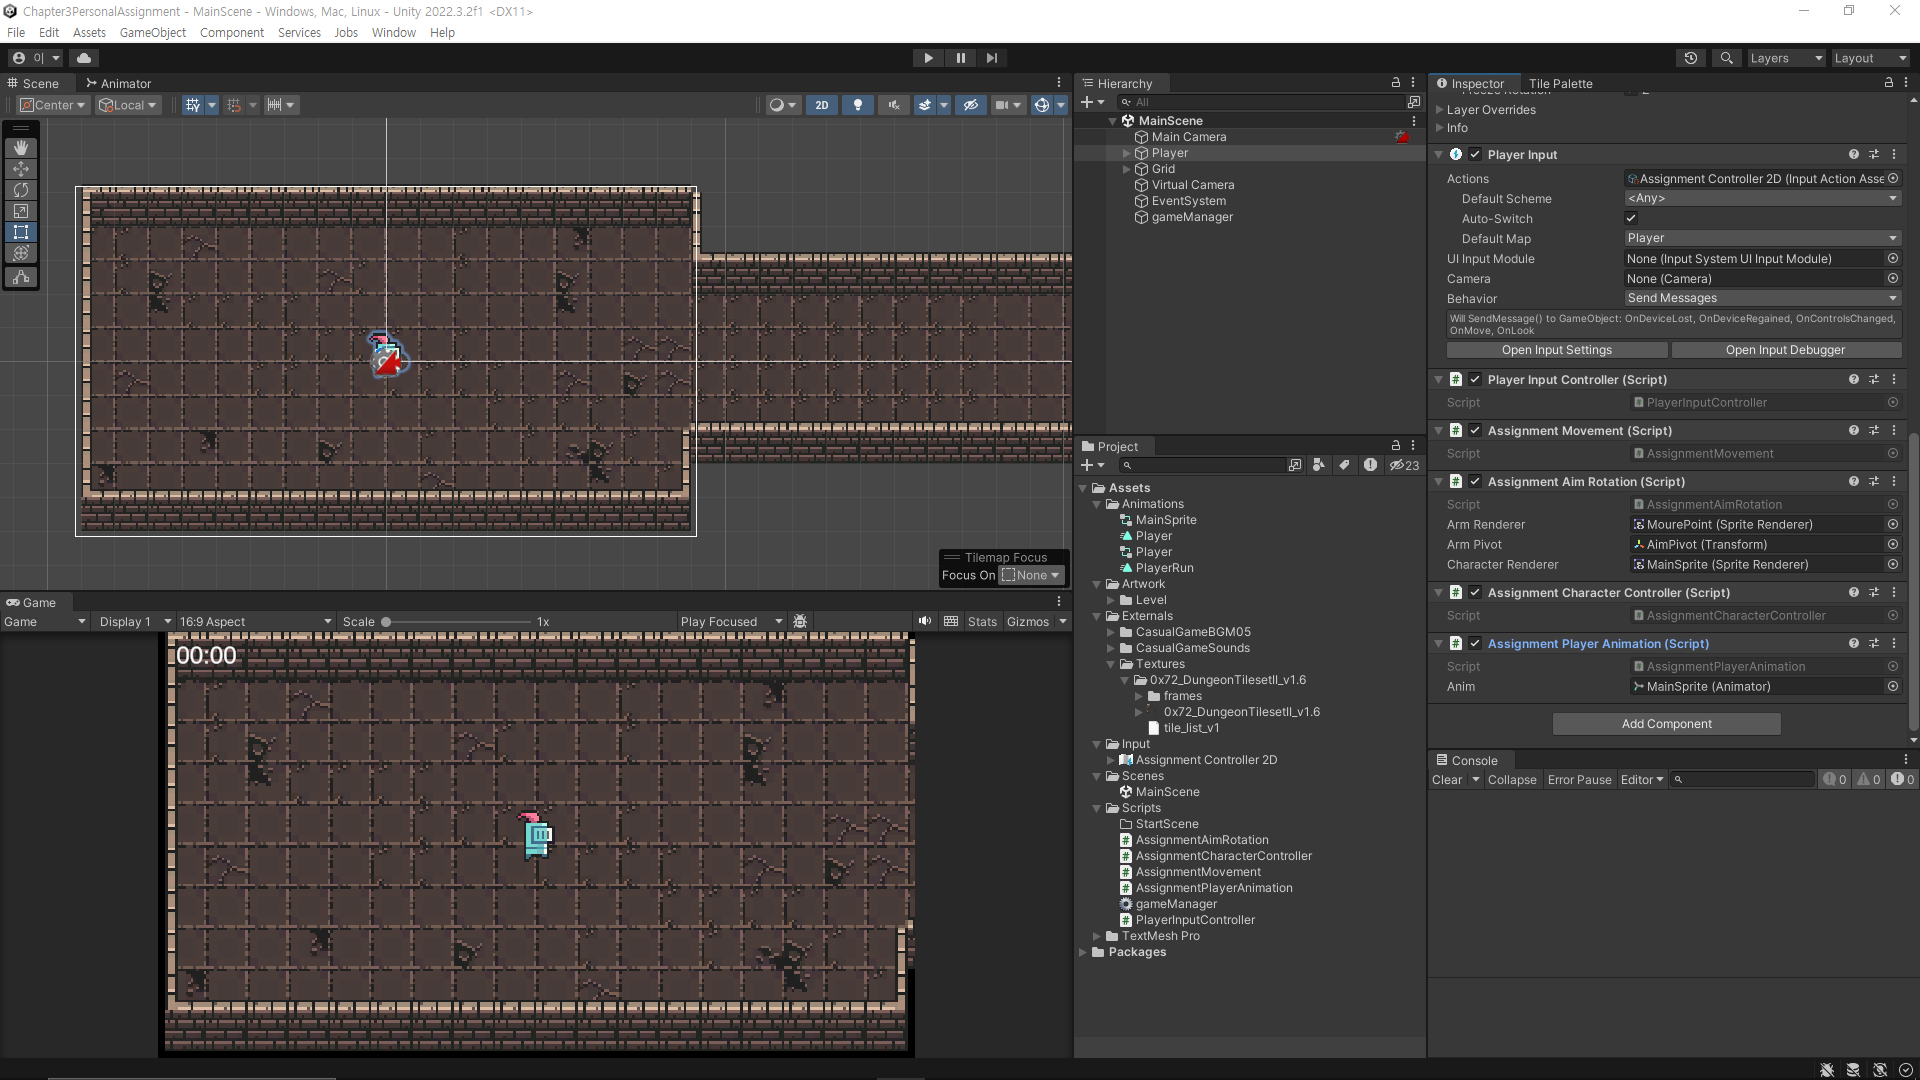Click the Pause button
The height and width of the screenshot is (1080, 1920).
click(x=960, y=58)
